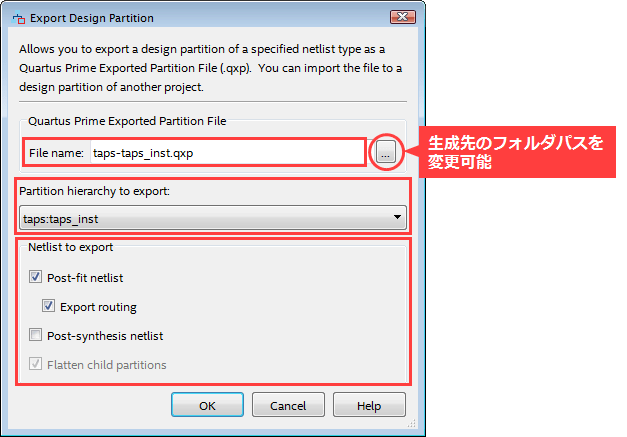Screen dimensions: 627x437
Task: Click the "File name:" label
Action: tap(56, 152)
